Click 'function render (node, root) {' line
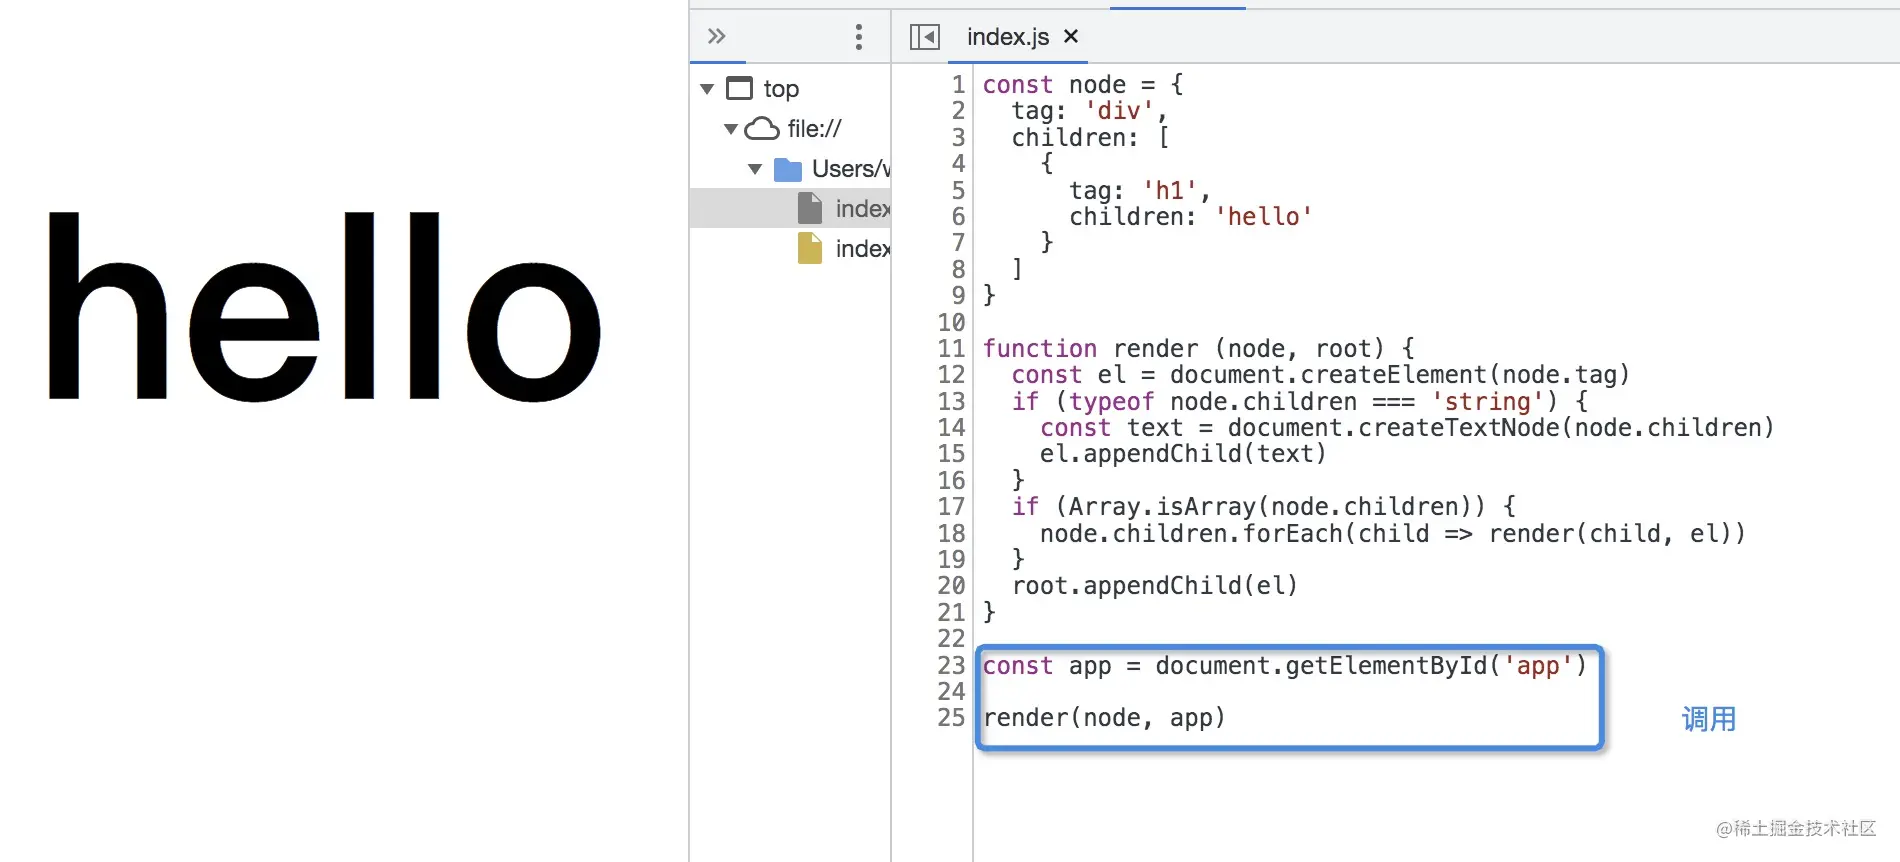Image resolution: width=1900 pixels, height=862 pixels. (1198, 349)
